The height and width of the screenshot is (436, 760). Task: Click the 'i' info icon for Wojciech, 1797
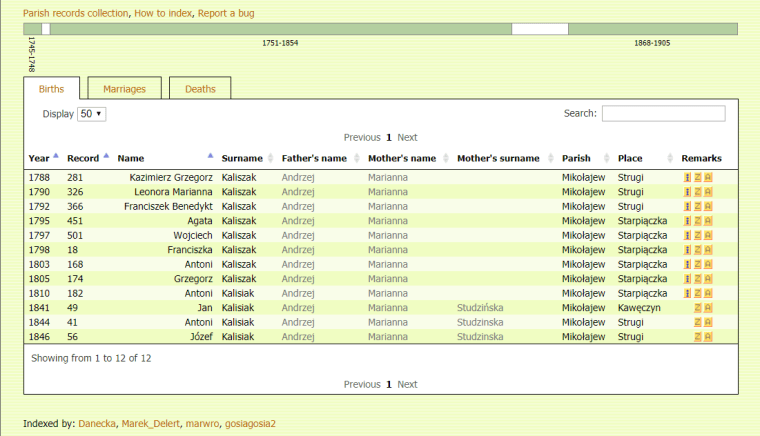pos(687,236)
